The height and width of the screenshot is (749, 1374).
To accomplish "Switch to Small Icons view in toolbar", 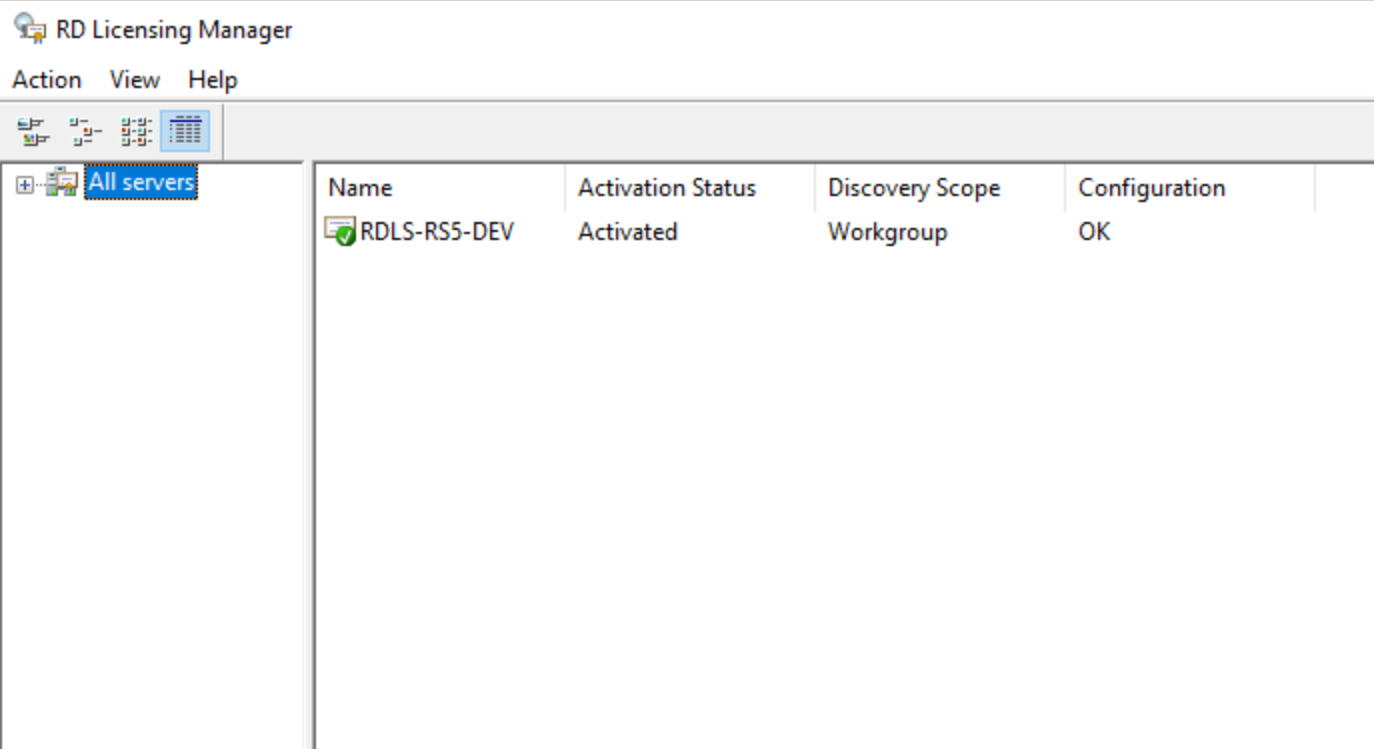I will pyautogui.click(x=84, y=131).
